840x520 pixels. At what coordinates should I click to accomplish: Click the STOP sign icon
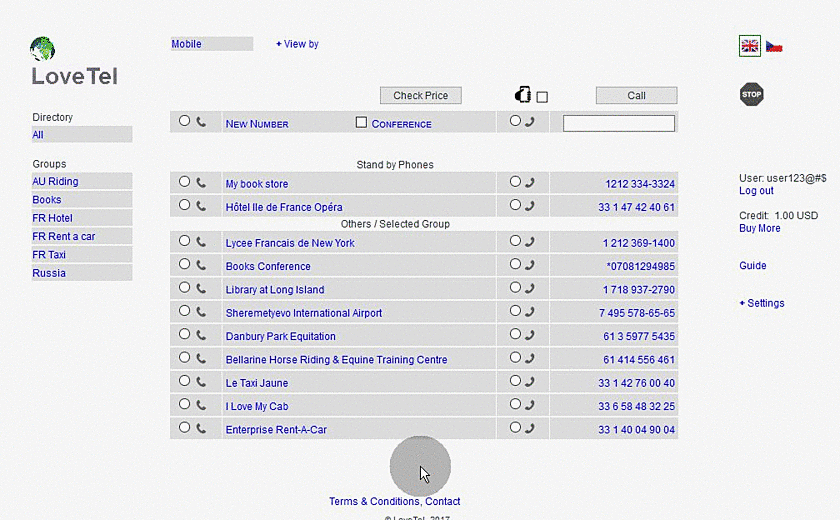[751, 94]
